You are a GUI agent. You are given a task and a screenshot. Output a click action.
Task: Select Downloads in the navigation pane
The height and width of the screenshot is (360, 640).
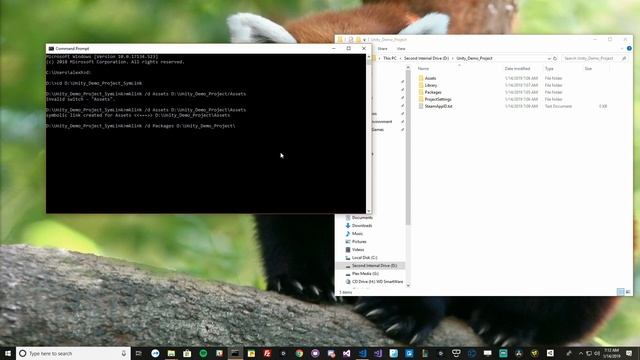point(362,226)
